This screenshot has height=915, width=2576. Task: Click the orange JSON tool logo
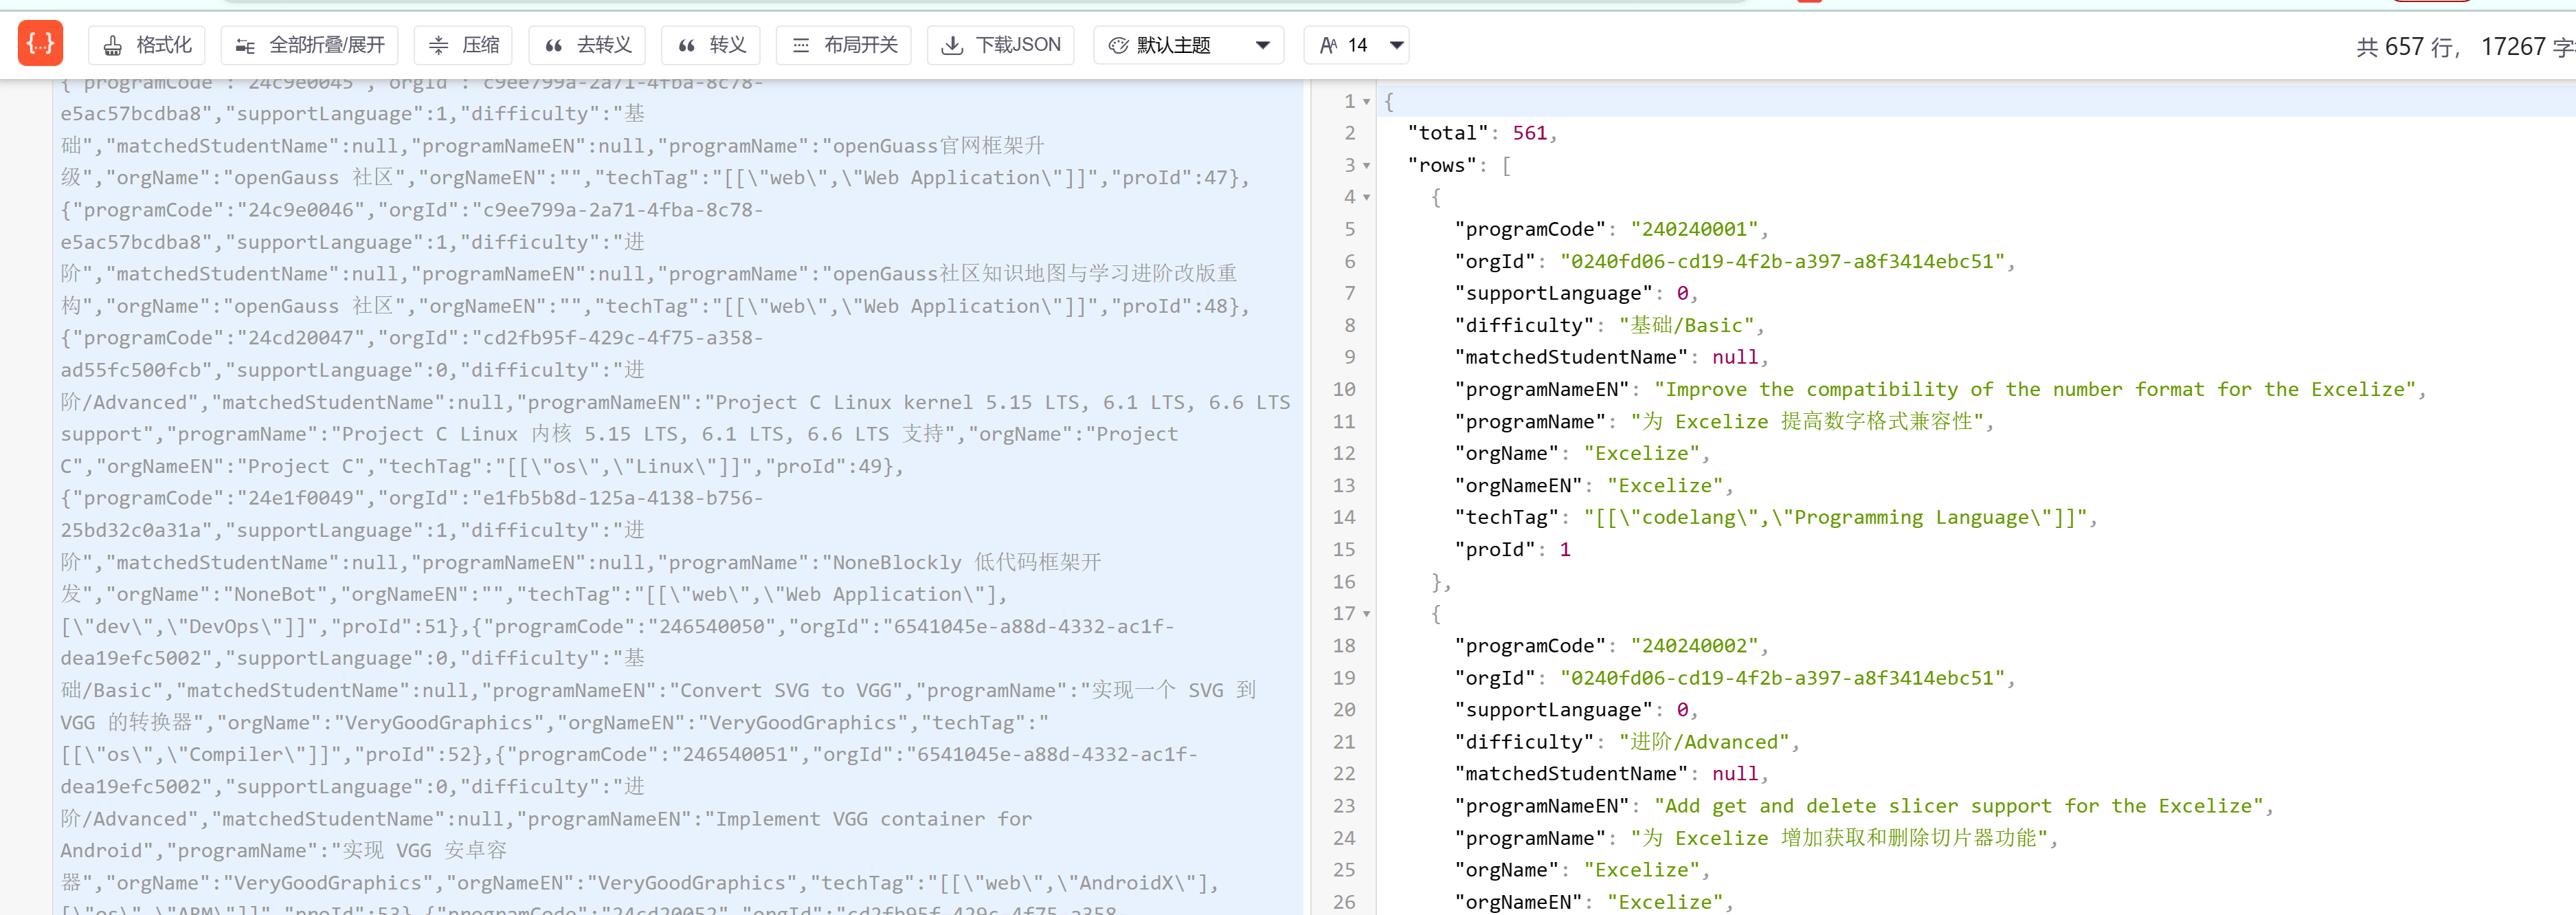[40, 44]
